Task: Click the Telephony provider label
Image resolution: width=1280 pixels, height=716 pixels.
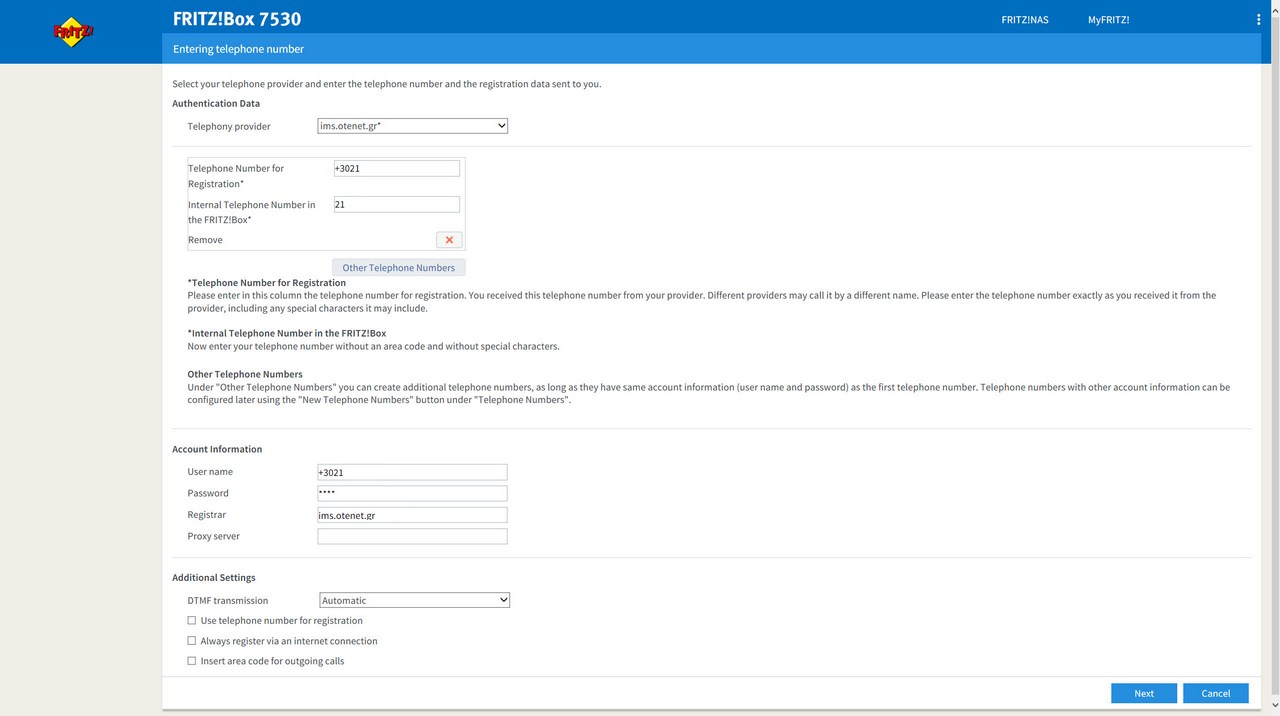Action: point(229,126)
